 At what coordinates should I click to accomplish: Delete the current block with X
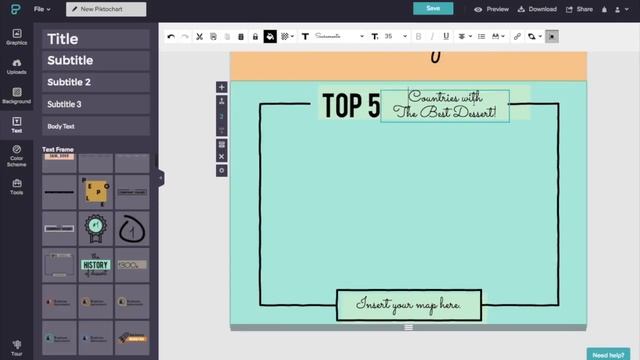point(222,156)
